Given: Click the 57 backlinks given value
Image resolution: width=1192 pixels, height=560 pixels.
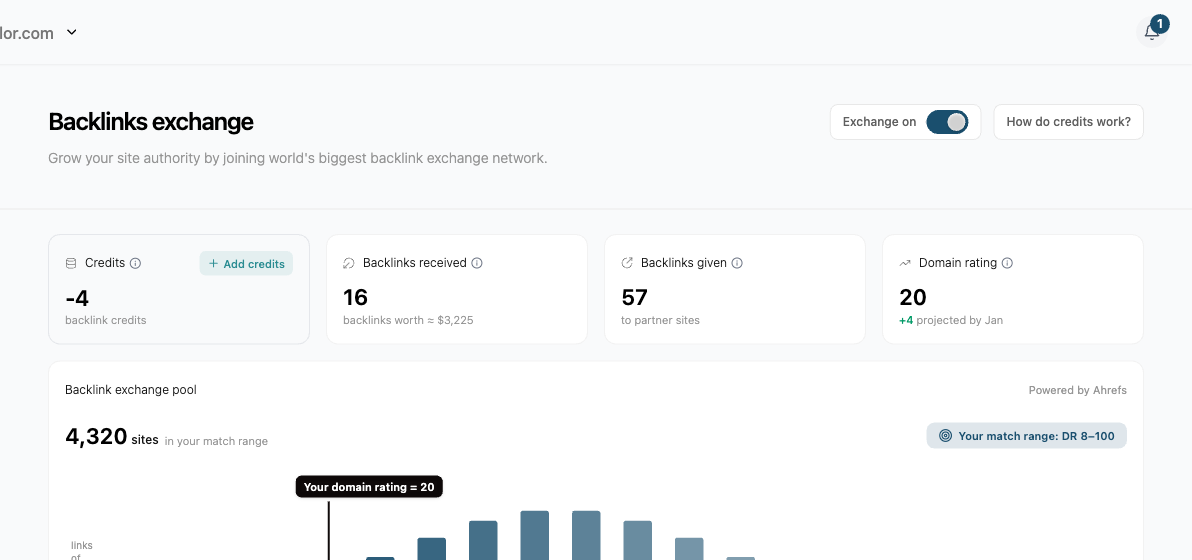Looking at the screenshot, I should [634, 297].
